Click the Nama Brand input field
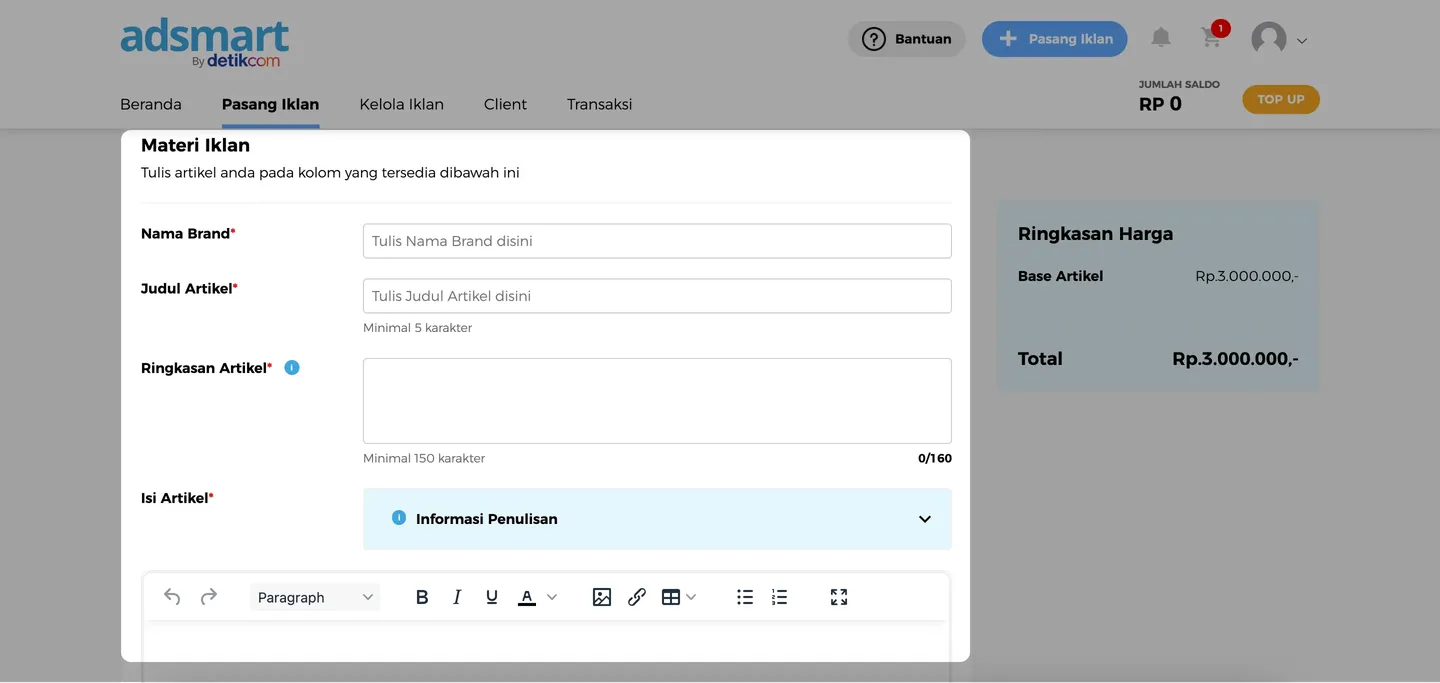The image size is (1440, 683). point(657,241)
